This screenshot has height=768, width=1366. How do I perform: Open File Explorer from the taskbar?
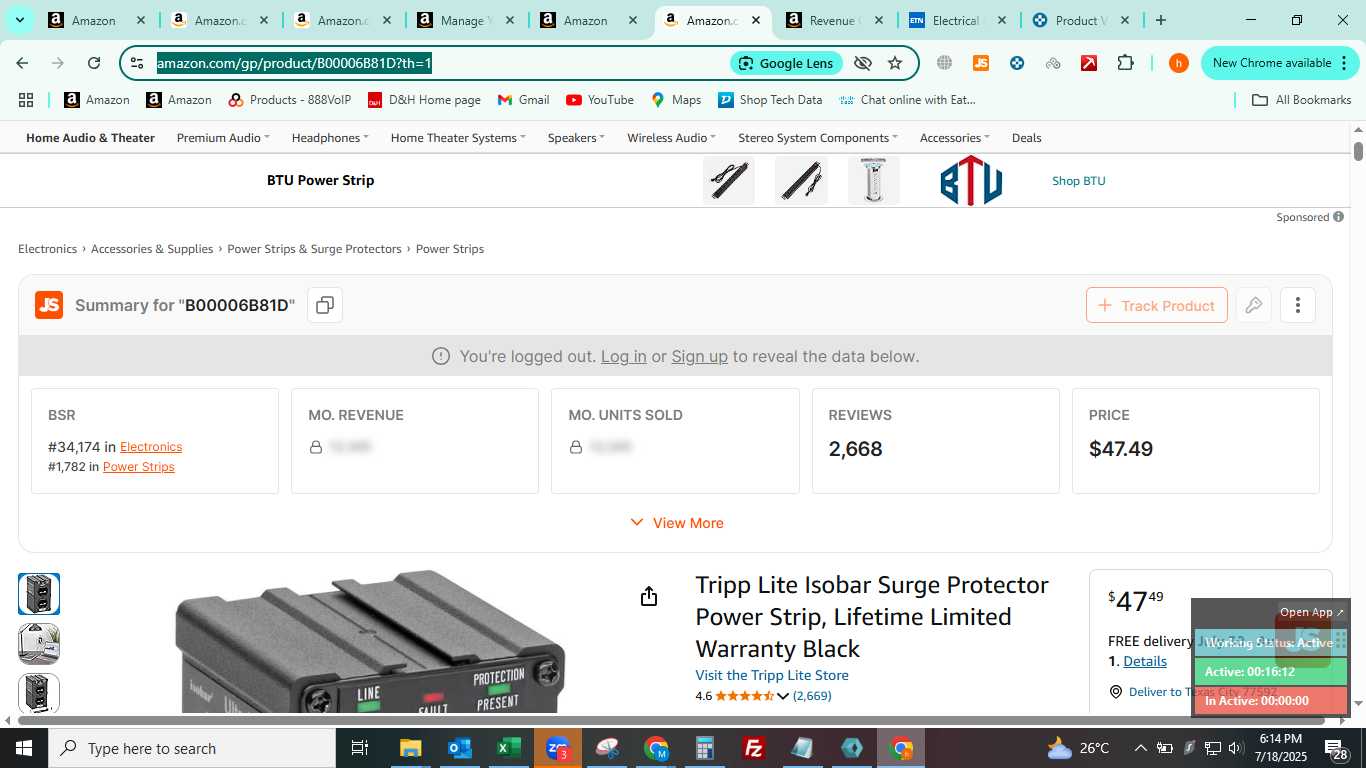(410, 748)
